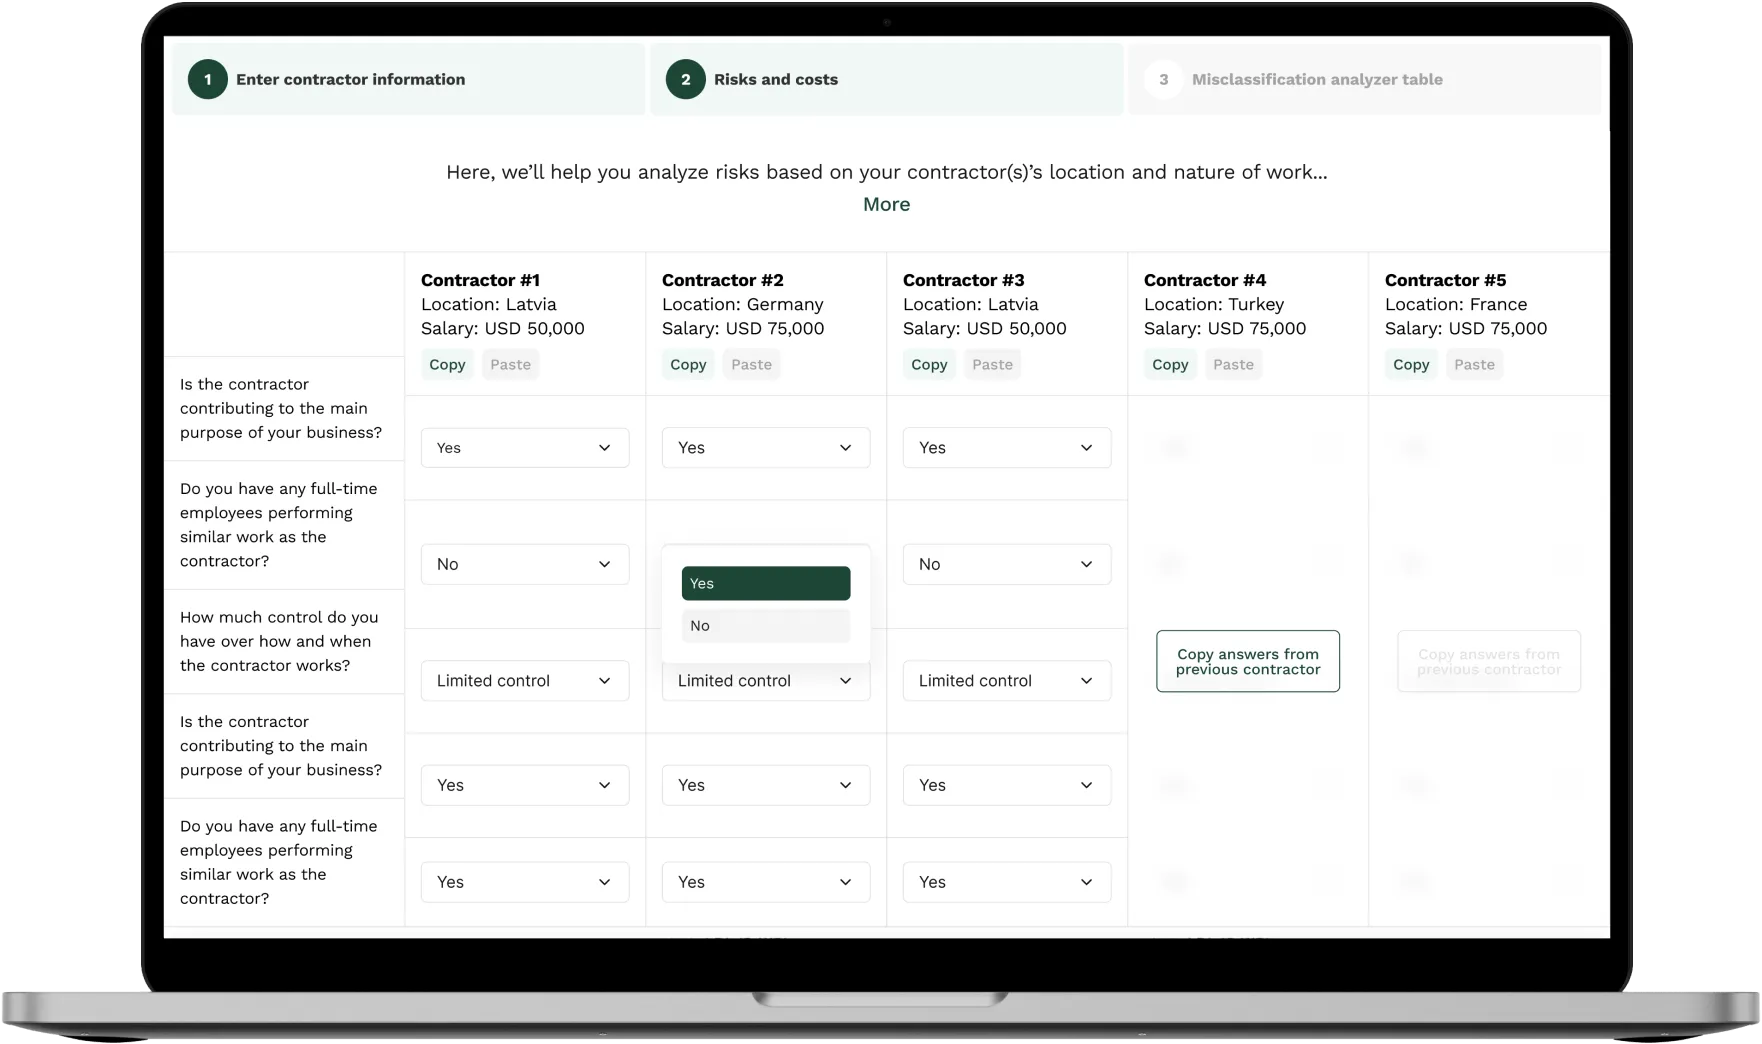Viewport: 1762px width, 1044px height.
Task: Switch to the Risks and costs step
Action: (776, 79)
